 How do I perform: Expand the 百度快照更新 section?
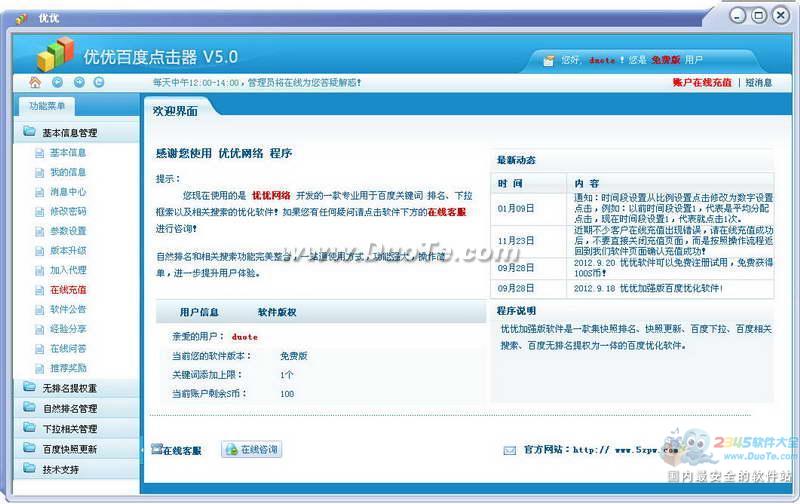69,449
